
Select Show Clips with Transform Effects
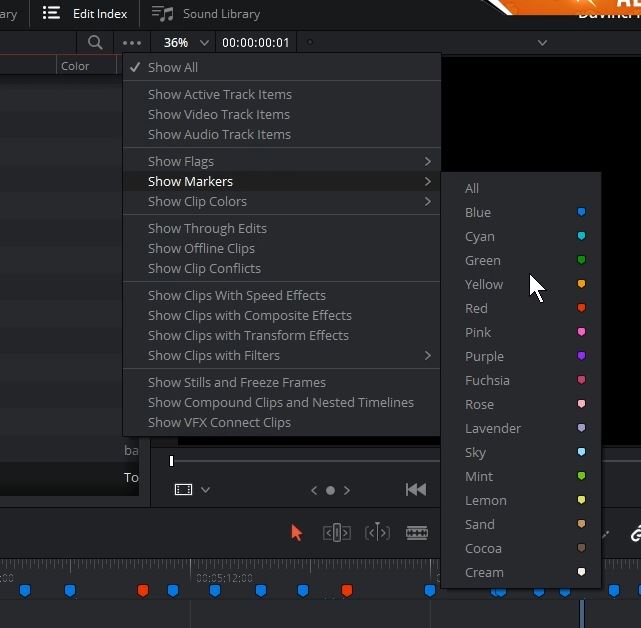(x=282, y=336)
